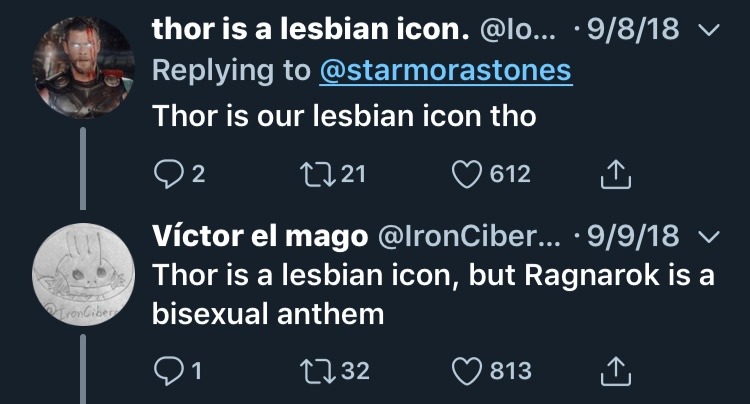Click the @IronCiber... username handle
The image size is (750, 404).
tap(462, 236)
